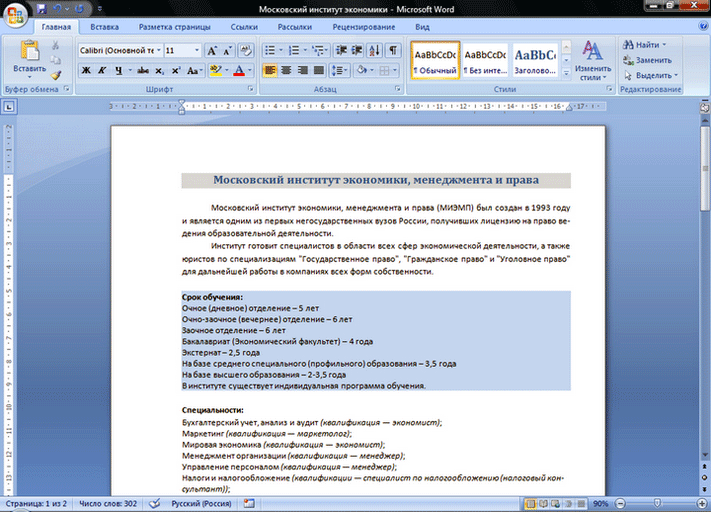The height and width of the screenshot is (512, 711).
Task: Open numbered list dropdown arrow
Action: click(x=305, y=50)
